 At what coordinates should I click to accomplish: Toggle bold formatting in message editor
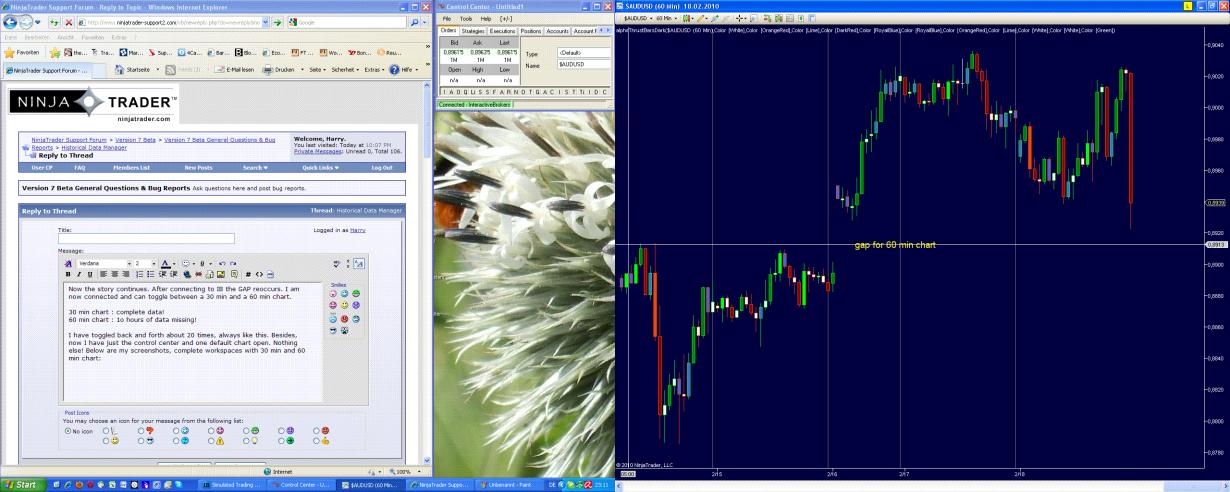[68, 274]
